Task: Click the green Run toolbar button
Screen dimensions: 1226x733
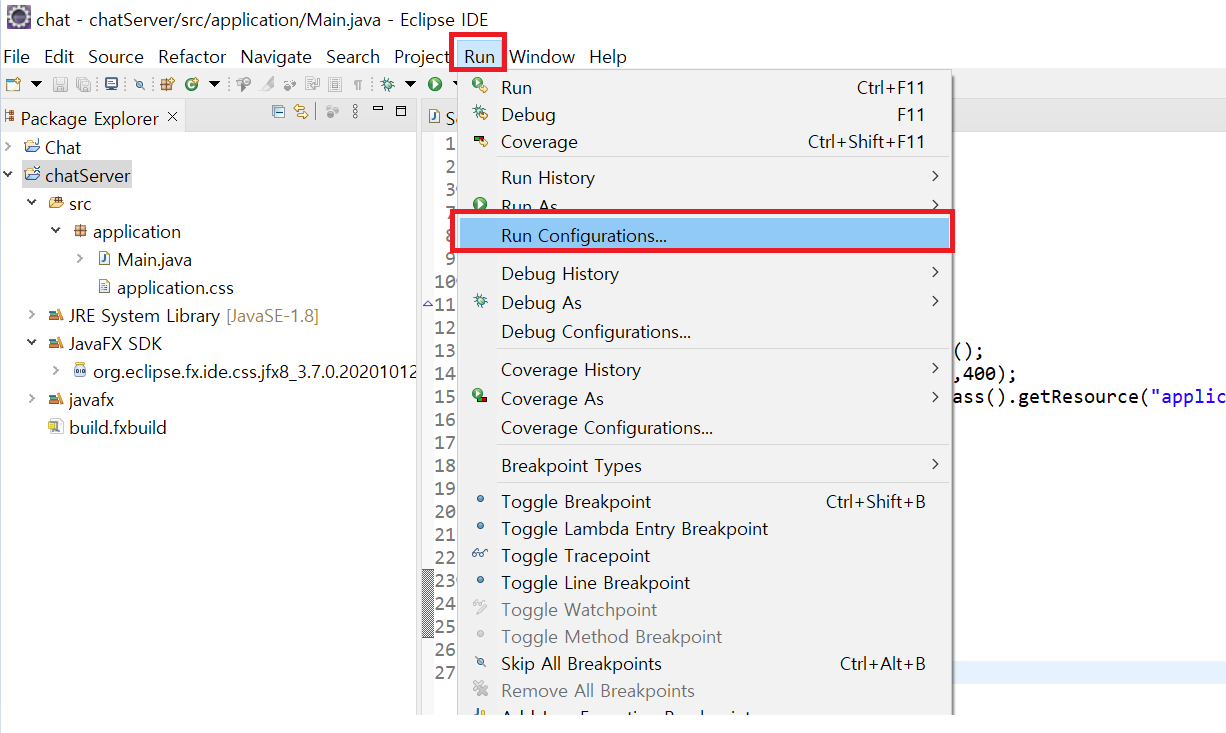Action: (434, 84)
